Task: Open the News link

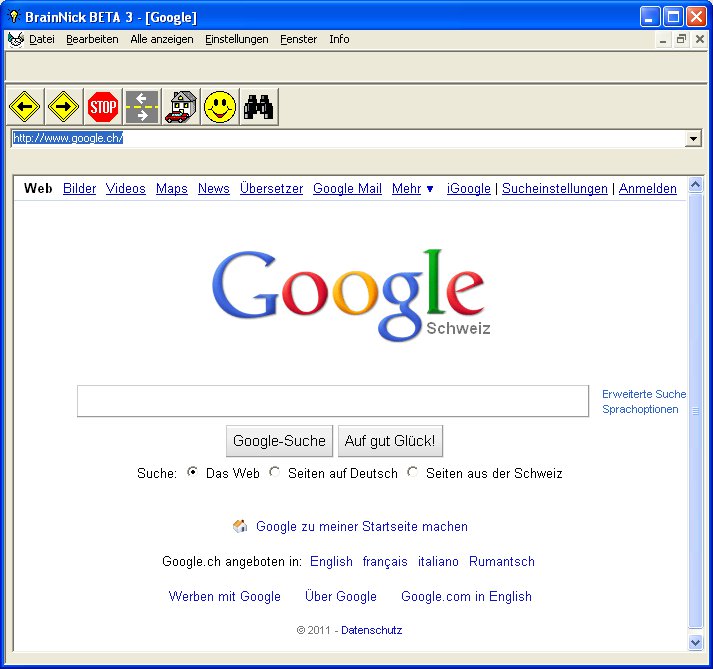Action: (214, 188)
